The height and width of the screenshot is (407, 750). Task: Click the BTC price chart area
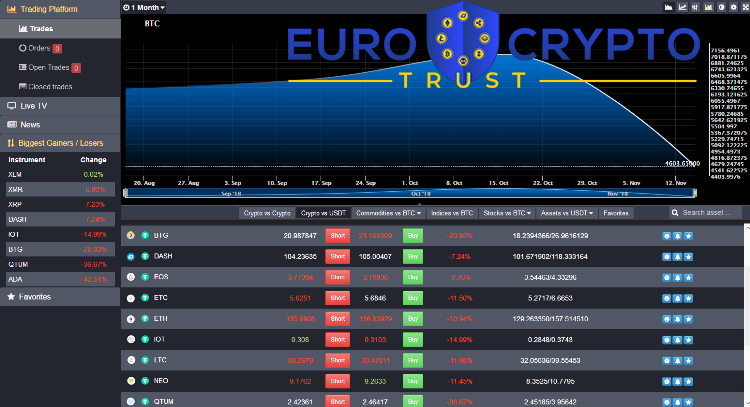pyautogui.click(x=409, y=110)
